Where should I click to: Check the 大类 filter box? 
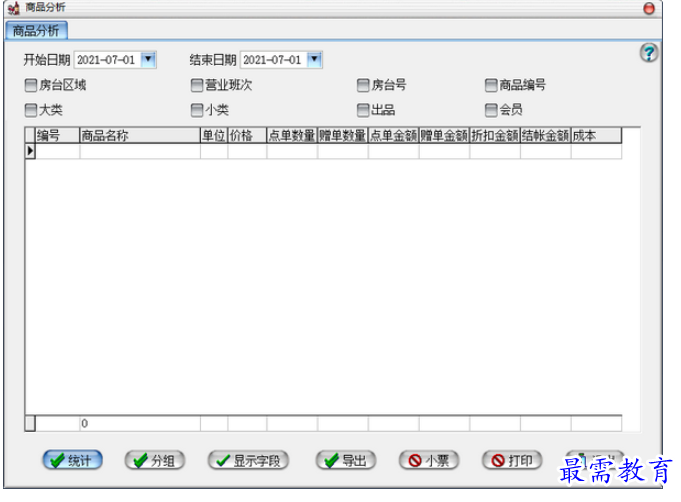[x=31, y=110]
